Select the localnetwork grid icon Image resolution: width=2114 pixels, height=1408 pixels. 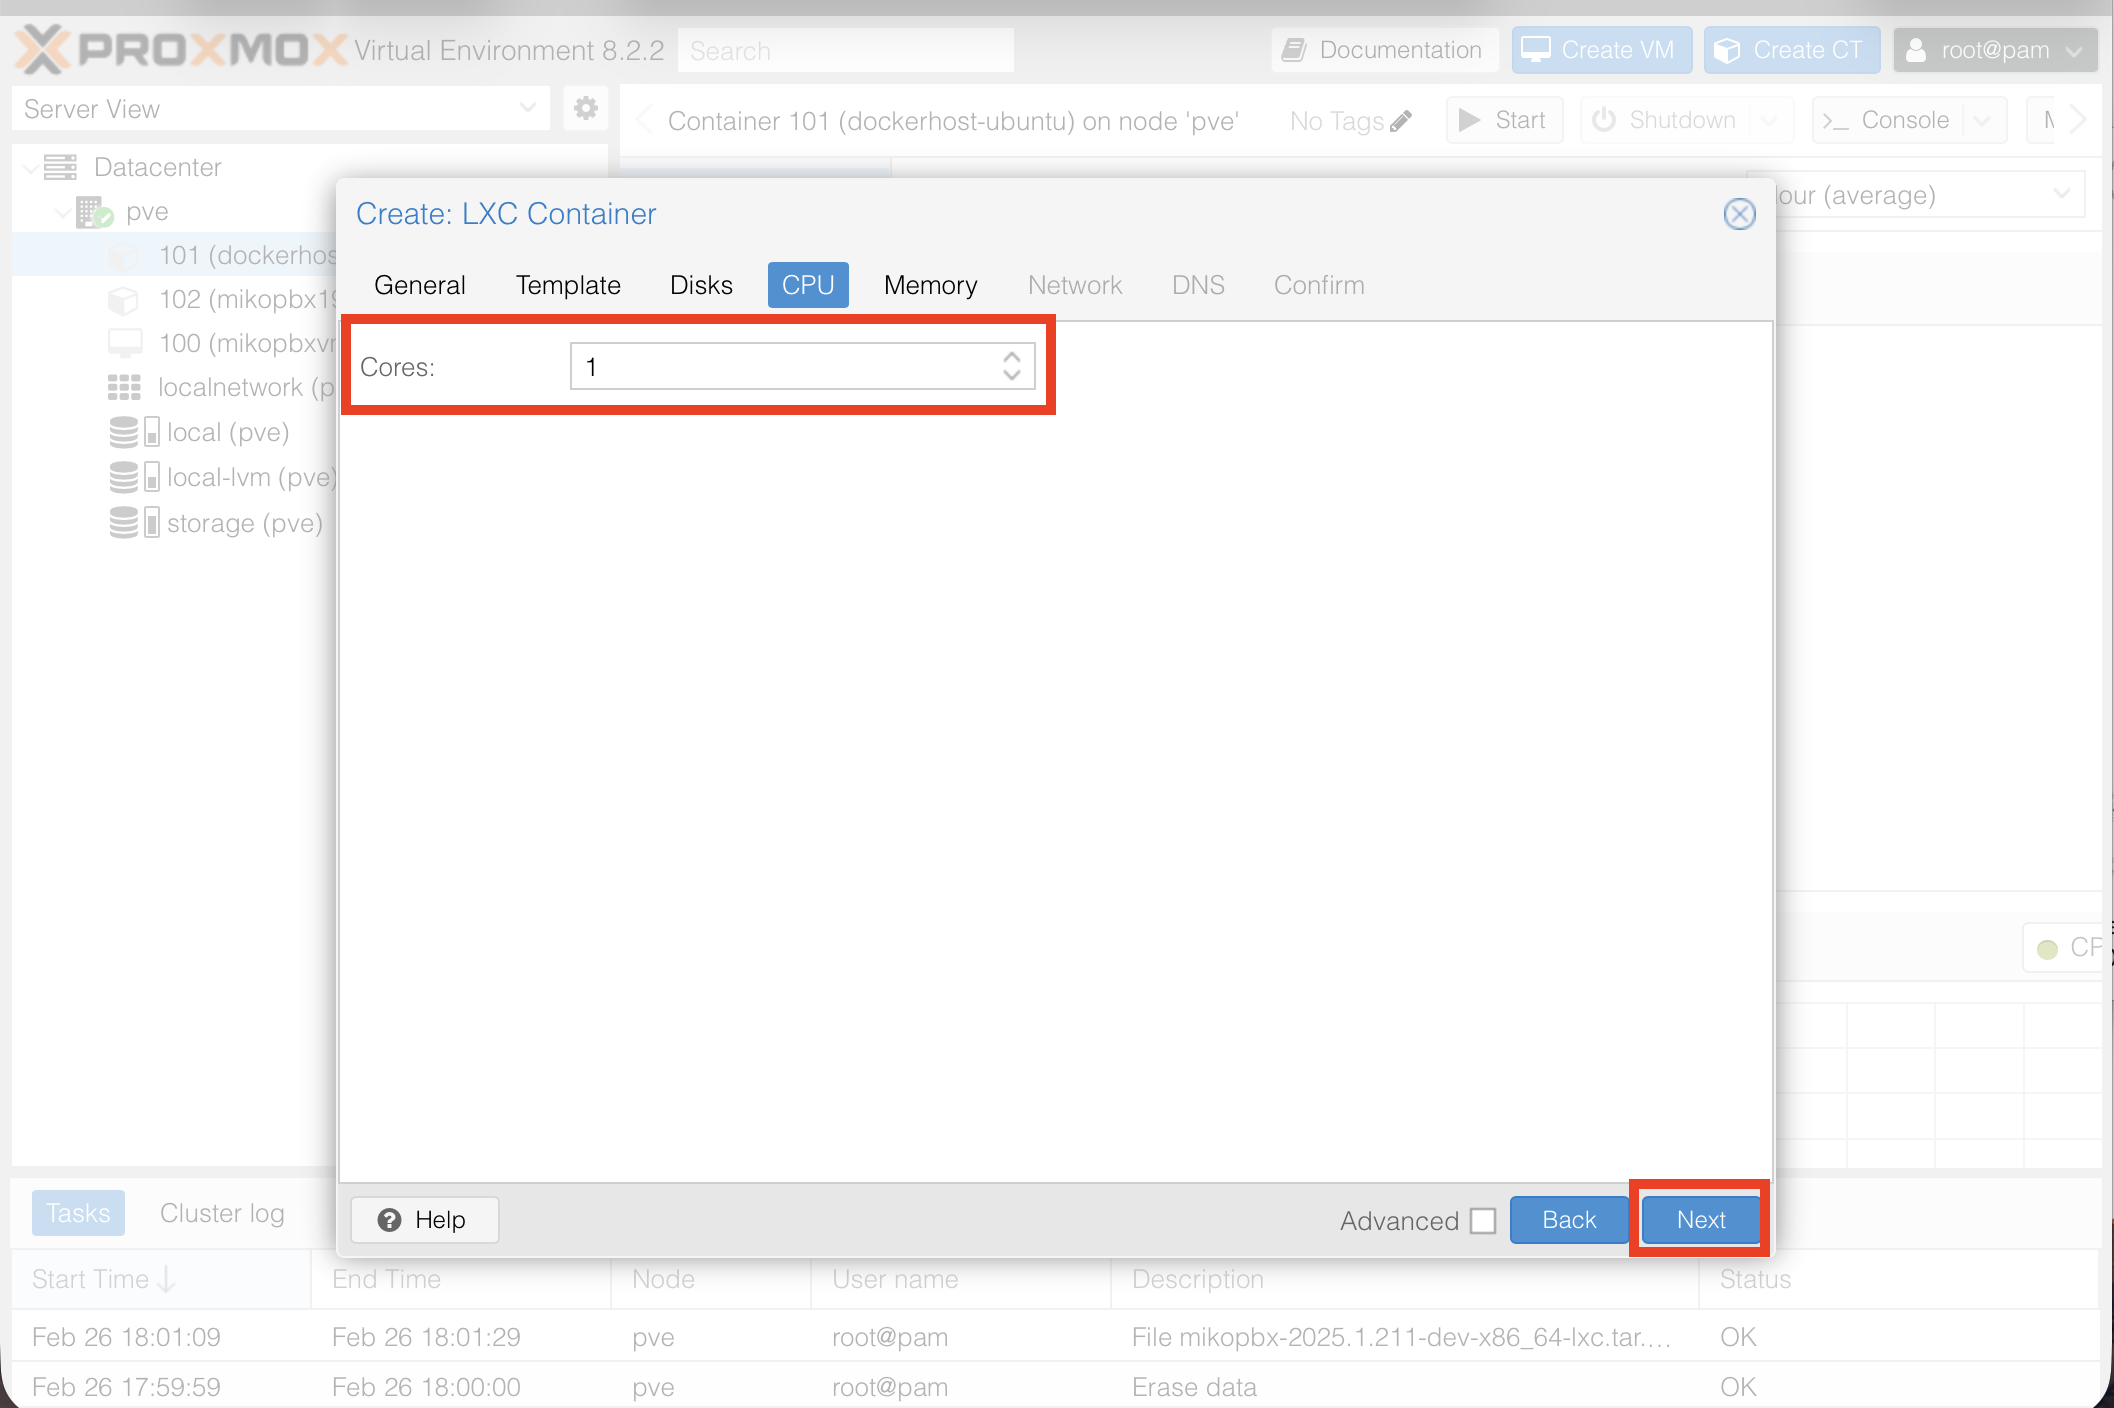click(x=124, y=387)
